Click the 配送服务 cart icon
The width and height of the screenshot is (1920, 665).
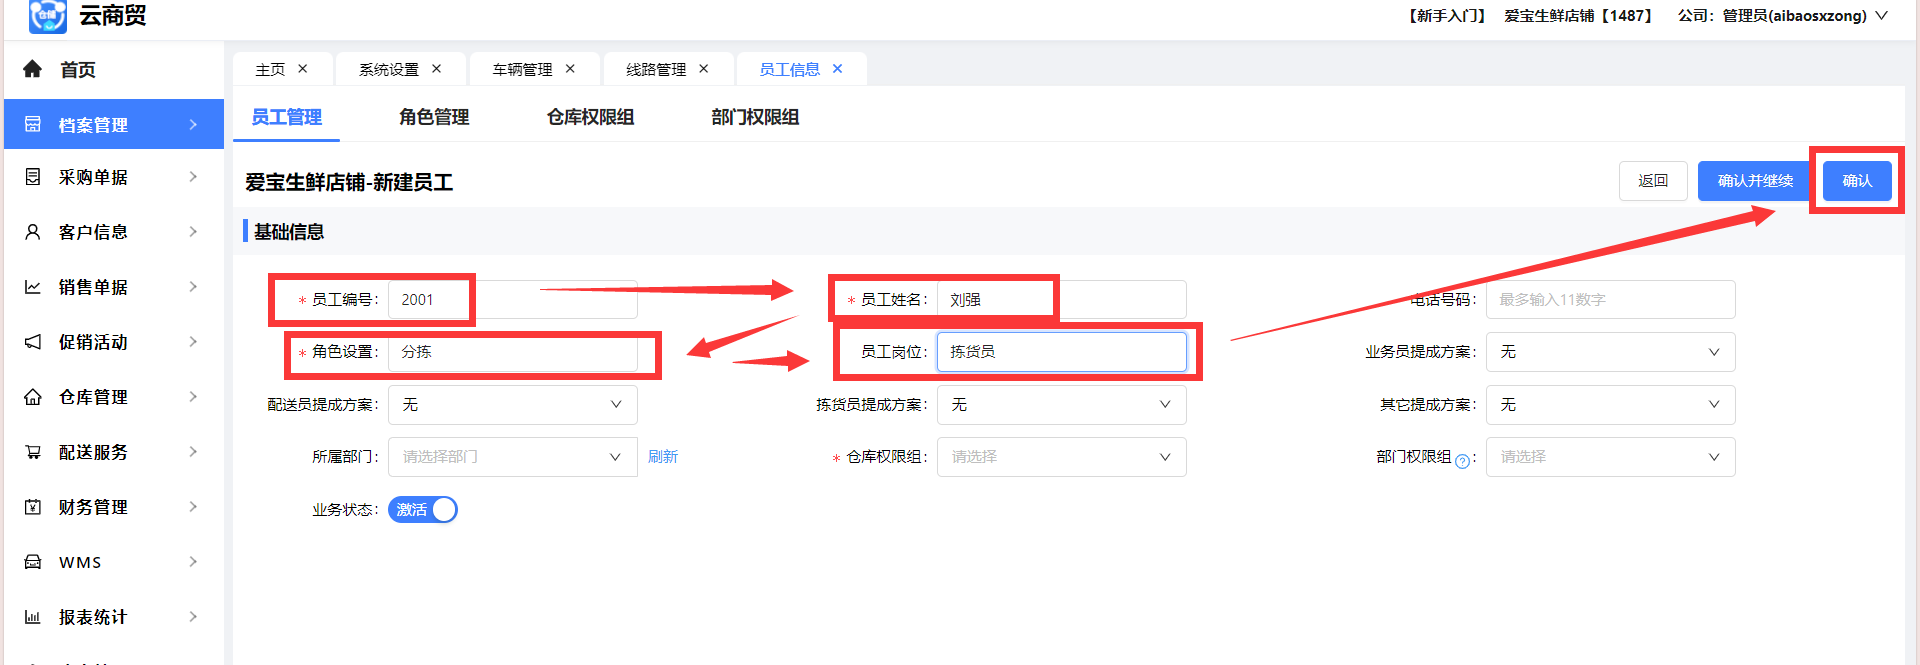(33, 452)
